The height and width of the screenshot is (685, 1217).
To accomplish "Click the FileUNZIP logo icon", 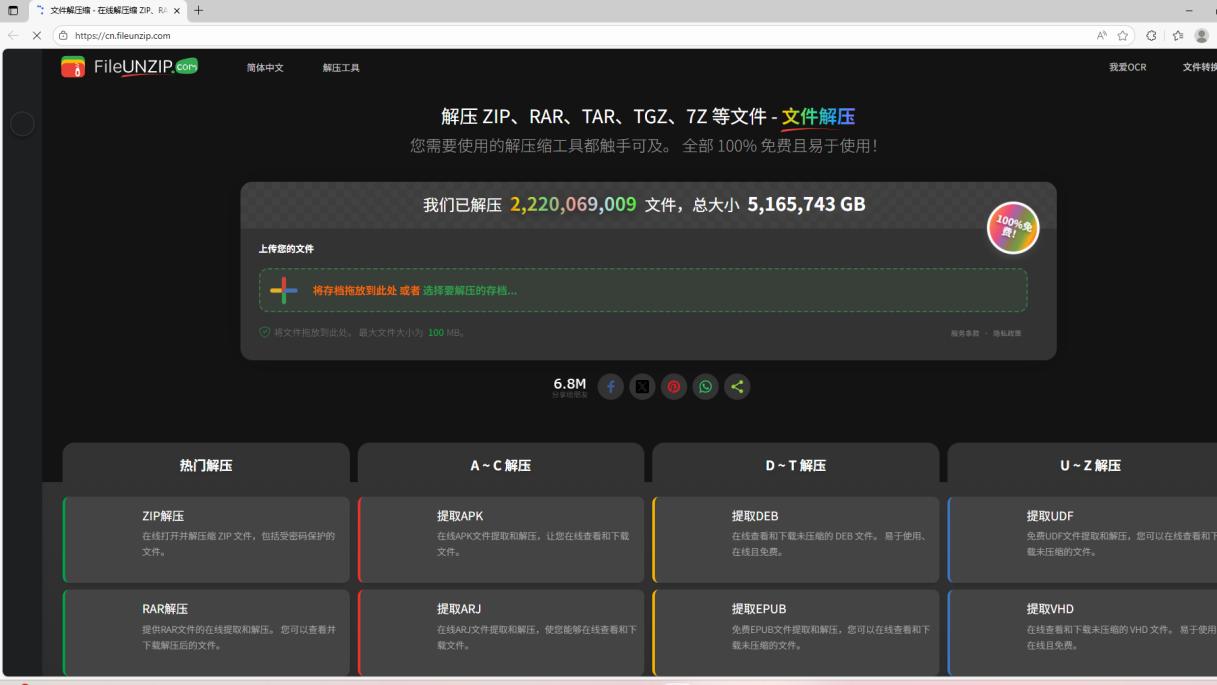I will coord(71,67).
